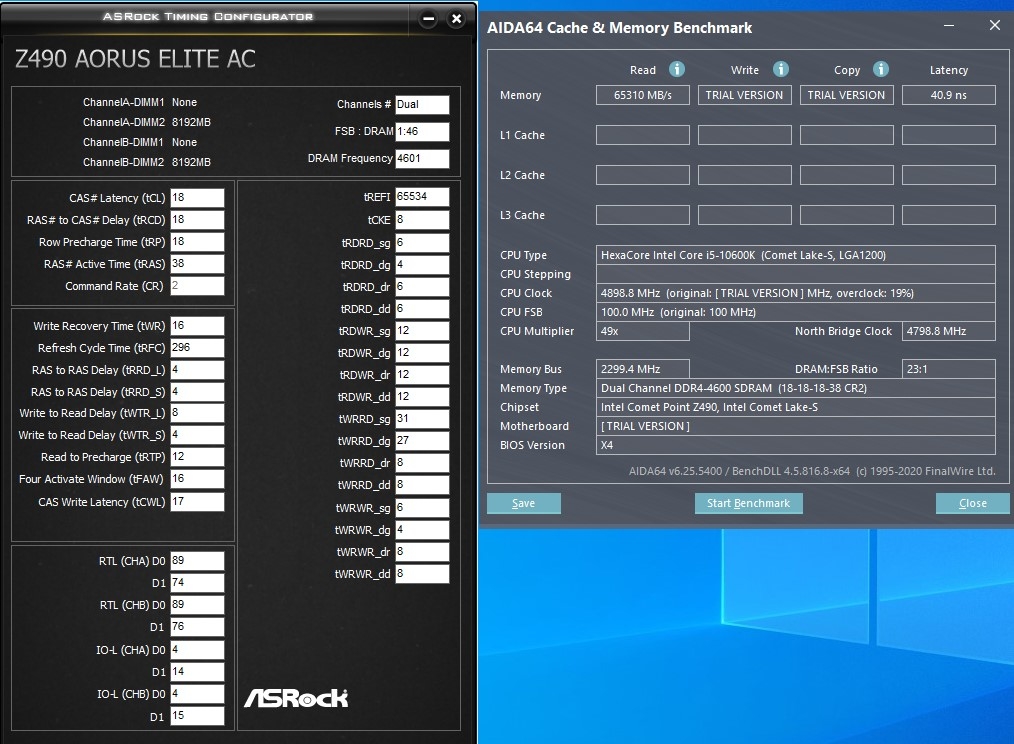Screen dimensions: 1014x744
Task: Close the AIDA64 benchmark window with X
Action: (x=995, y=25)
